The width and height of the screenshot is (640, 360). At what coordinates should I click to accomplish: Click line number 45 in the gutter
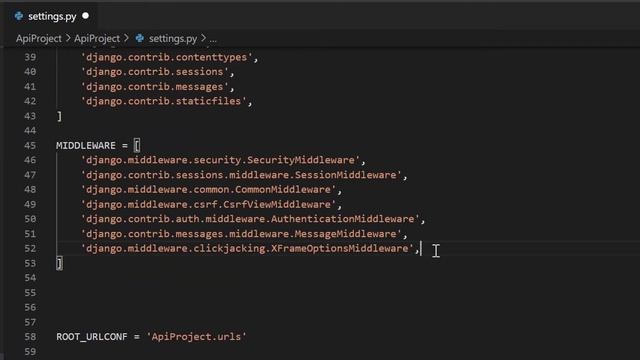click(x=30, y=145)
